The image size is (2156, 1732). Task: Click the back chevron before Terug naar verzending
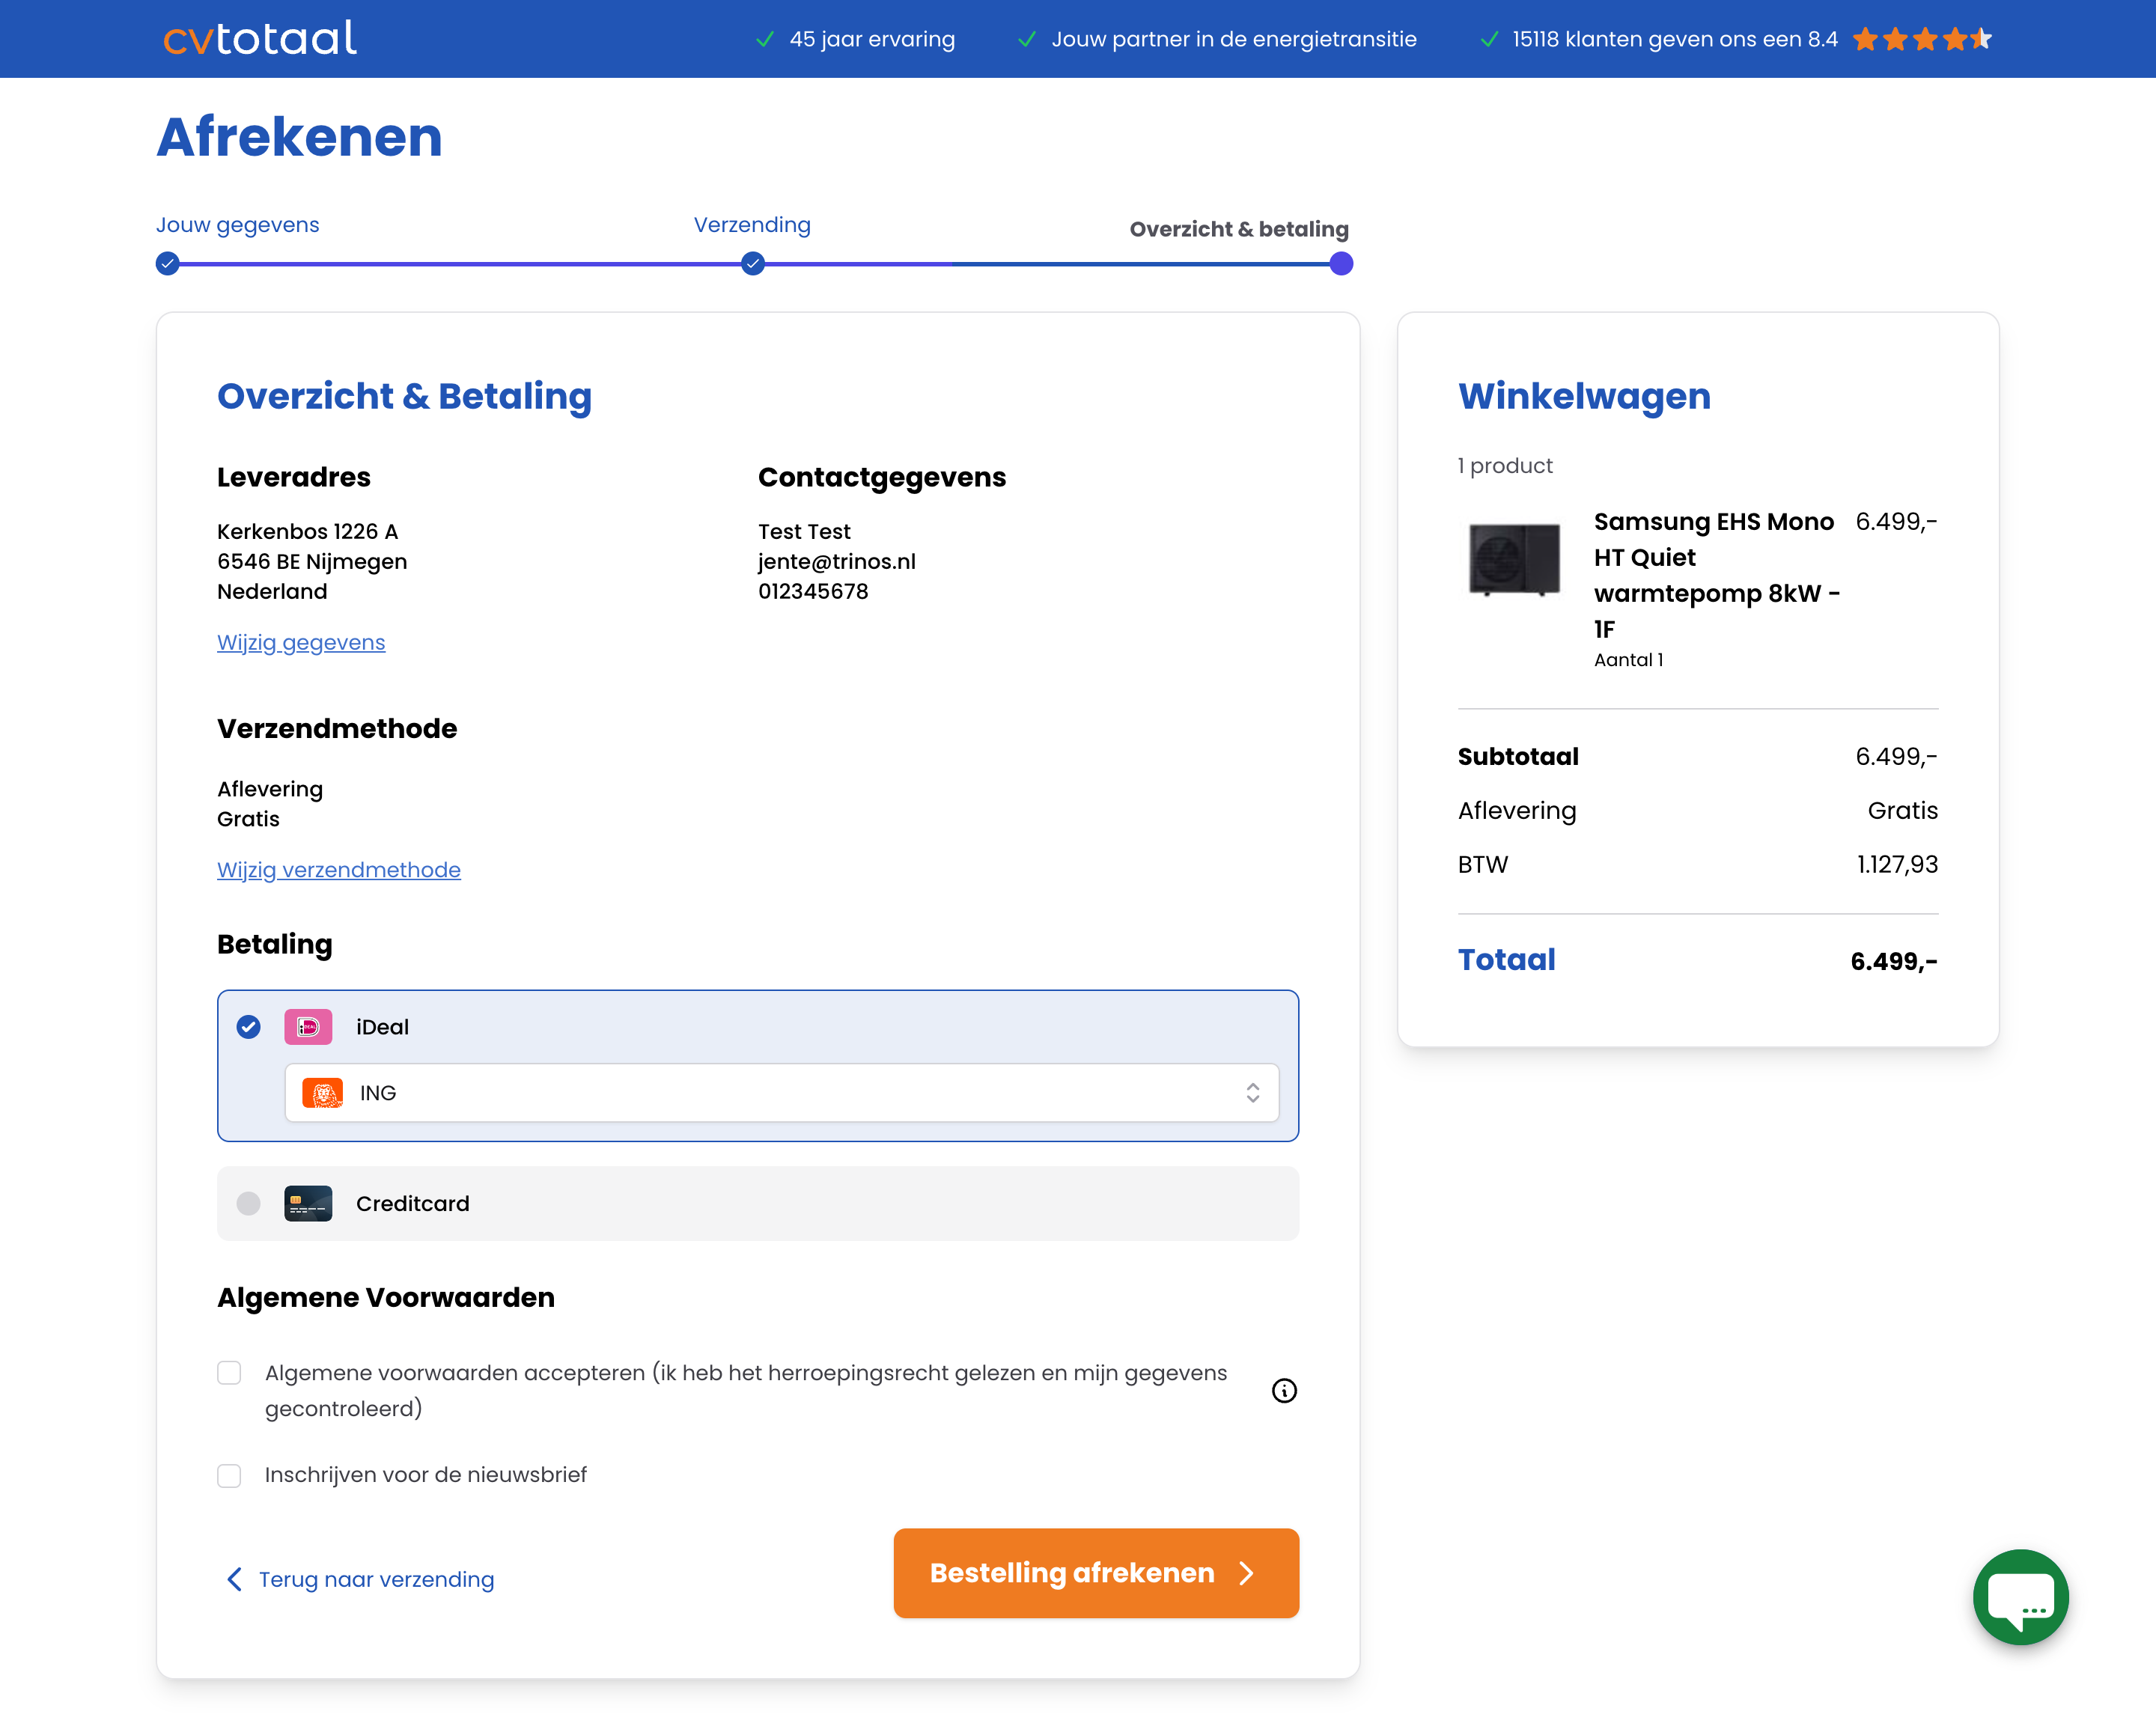click(234, 1579)
